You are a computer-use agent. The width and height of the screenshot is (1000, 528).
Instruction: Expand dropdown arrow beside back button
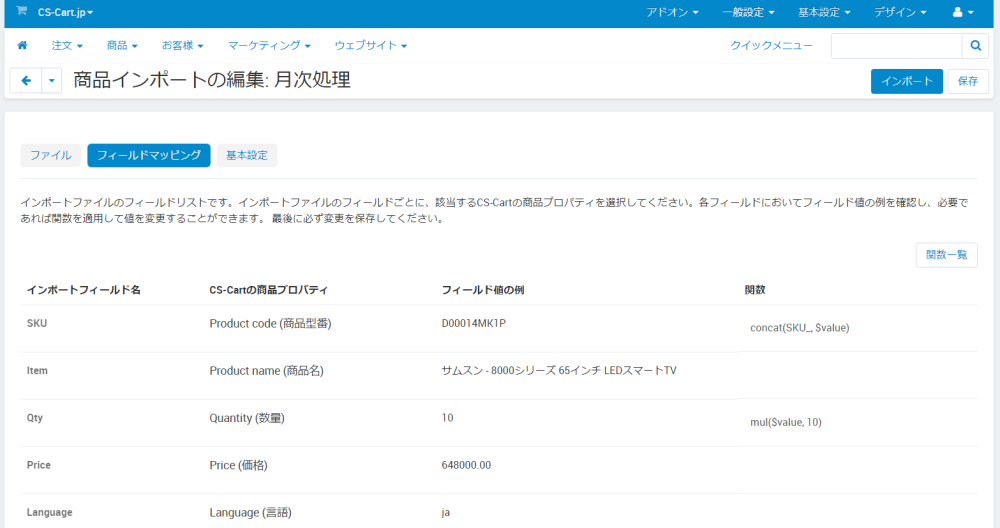coord(52,81)
